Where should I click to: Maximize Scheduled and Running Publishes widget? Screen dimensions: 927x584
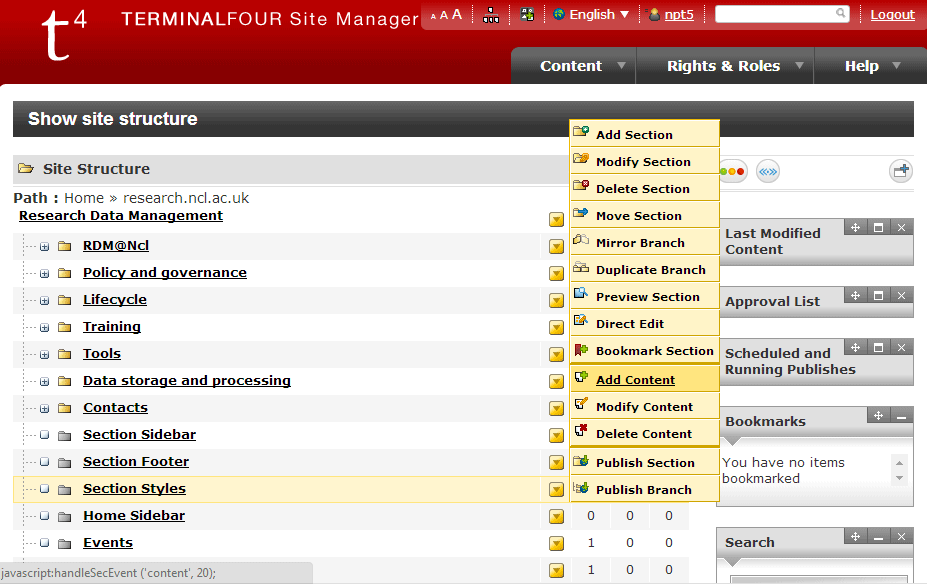[x=878, y=347]
